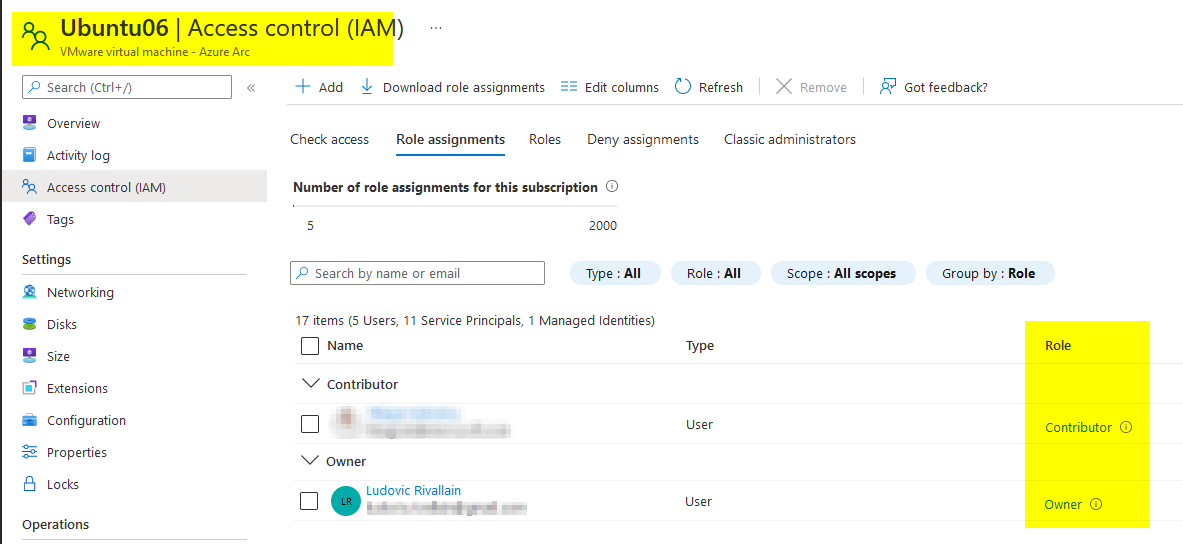Image resolution: width=1183 pixels, height=544 pixels.
Task: Click the green Contributor role link
Action: [1078, 428]
